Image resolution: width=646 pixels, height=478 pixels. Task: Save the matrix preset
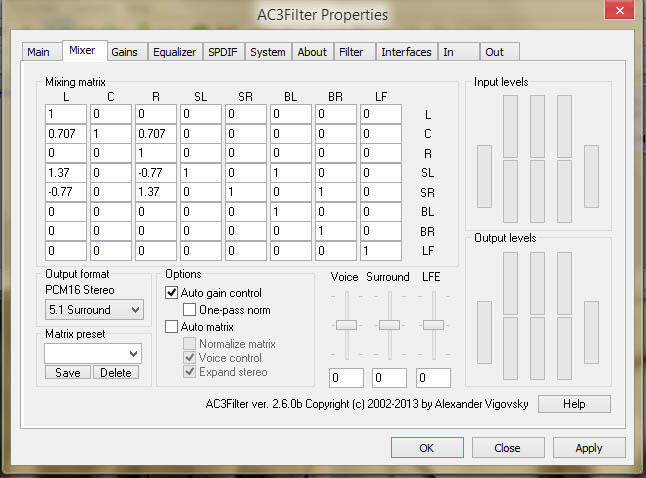68,373
